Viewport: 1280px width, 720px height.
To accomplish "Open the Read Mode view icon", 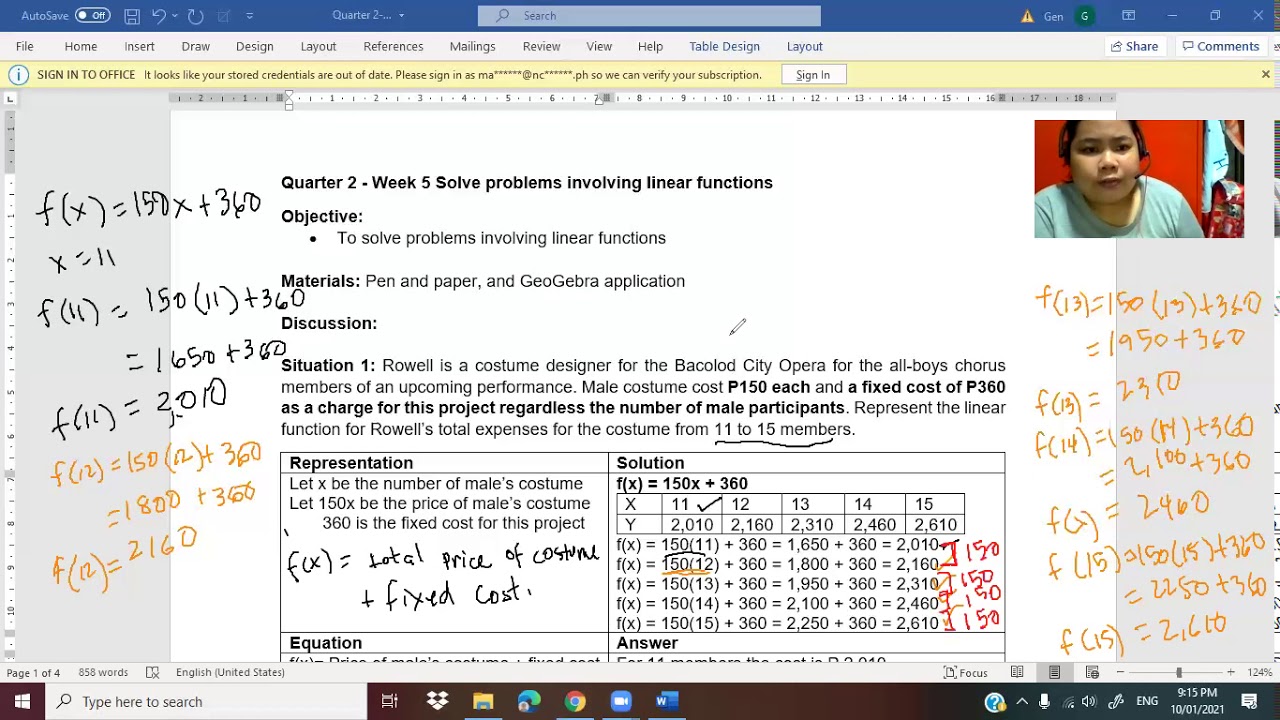I will tap(1017, 672).
